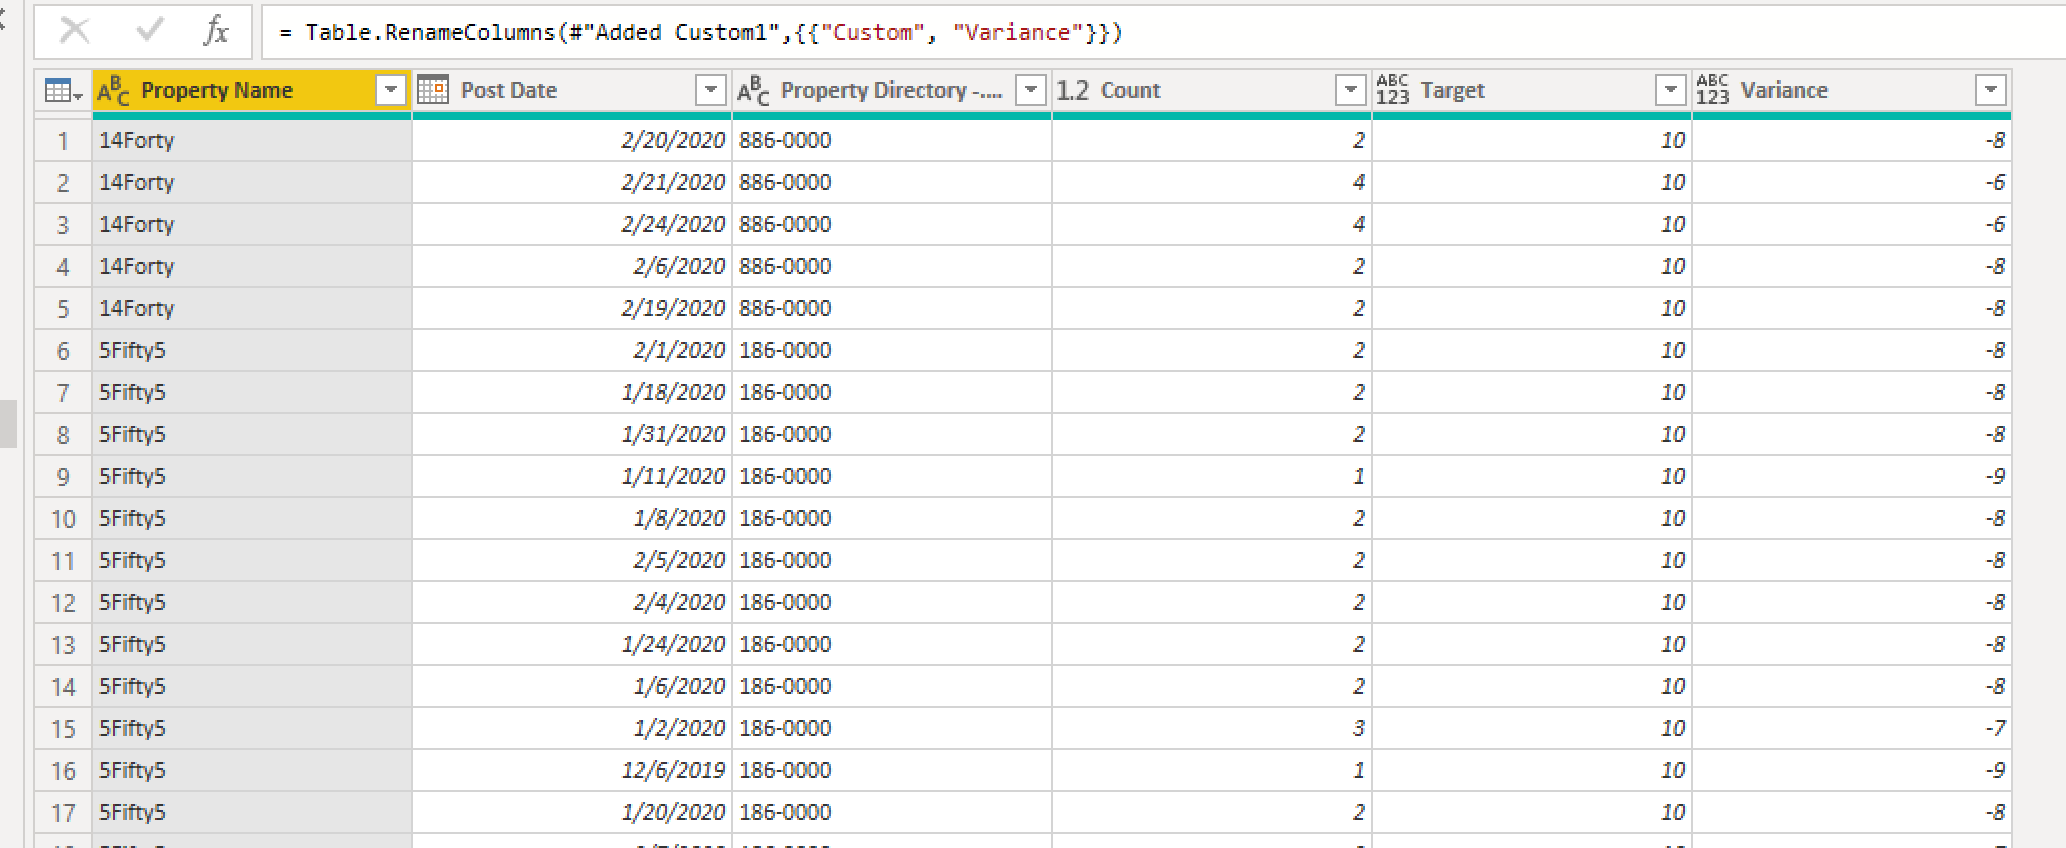Click Post Date cell 2/20/2020
Viewport: 2066px width, 848px height.
pyautogui.click(x=572, y=141)
